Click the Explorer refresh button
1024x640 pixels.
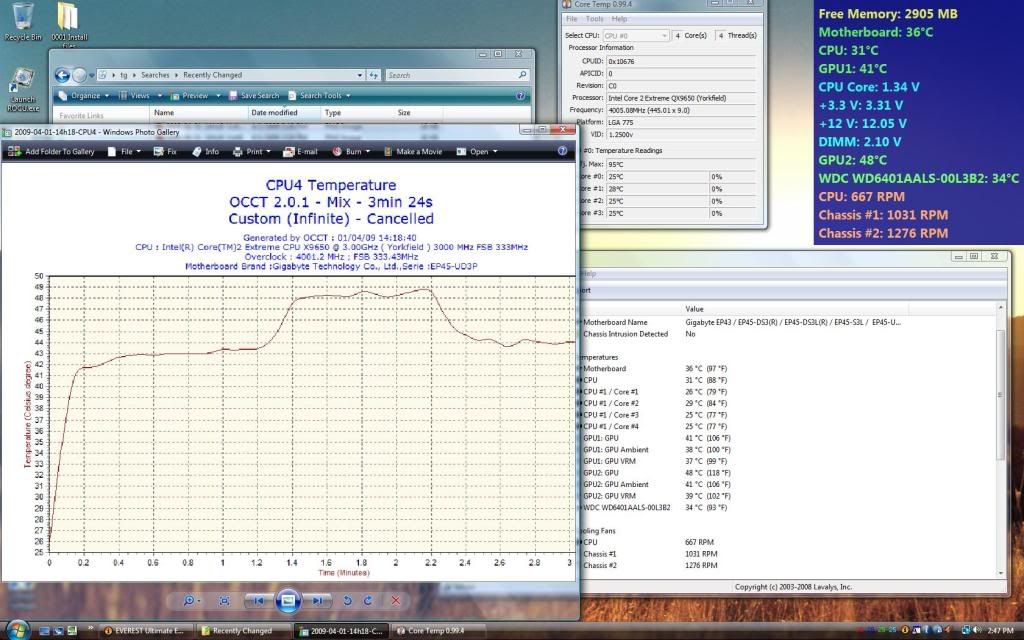click(374, 75)
